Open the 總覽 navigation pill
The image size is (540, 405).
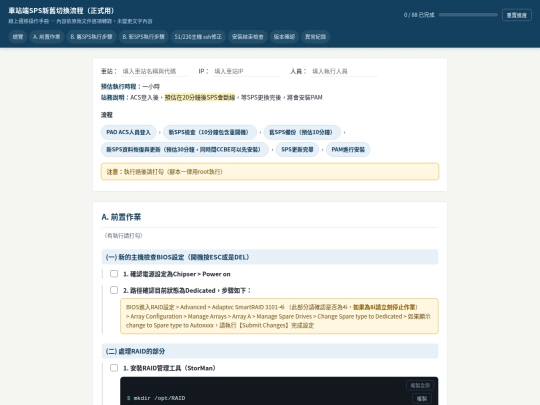point(18,37)
